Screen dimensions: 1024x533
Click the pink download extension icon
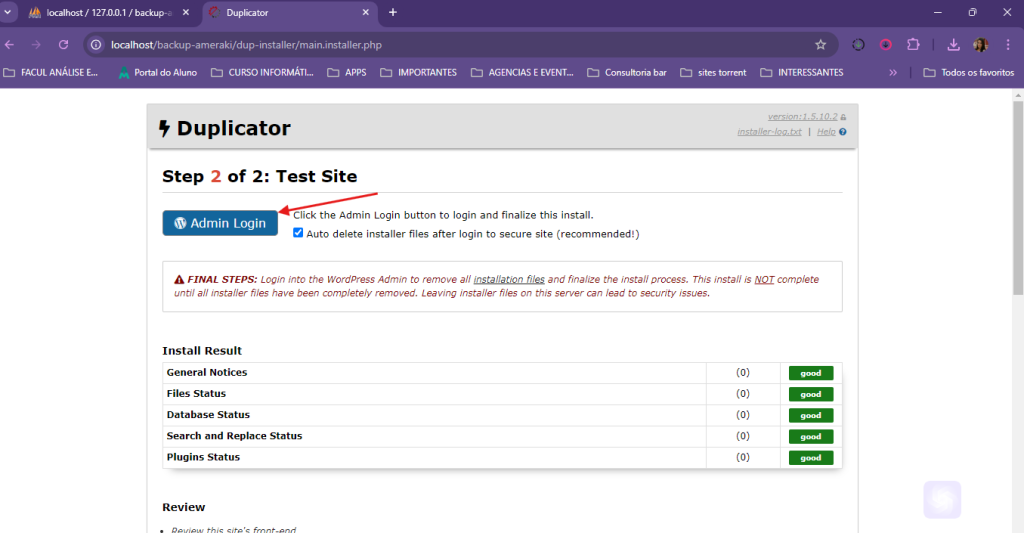[886, 45]
